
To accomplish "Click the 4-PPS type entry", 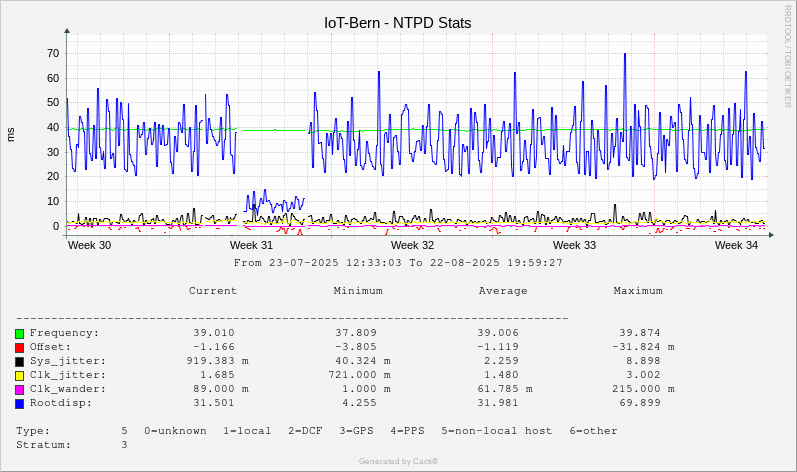I will click(x=408, y=431).
